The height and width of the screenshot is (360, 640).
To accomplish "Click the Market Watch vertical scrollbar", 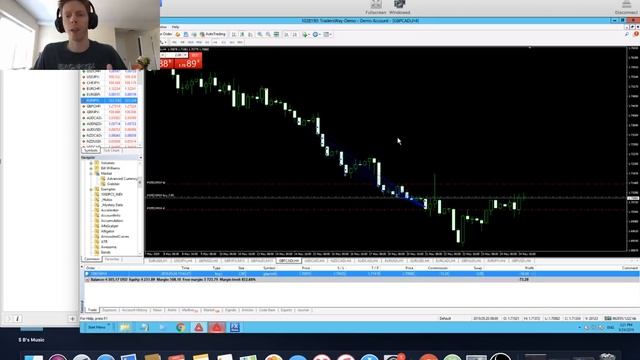I will [140, 108].
